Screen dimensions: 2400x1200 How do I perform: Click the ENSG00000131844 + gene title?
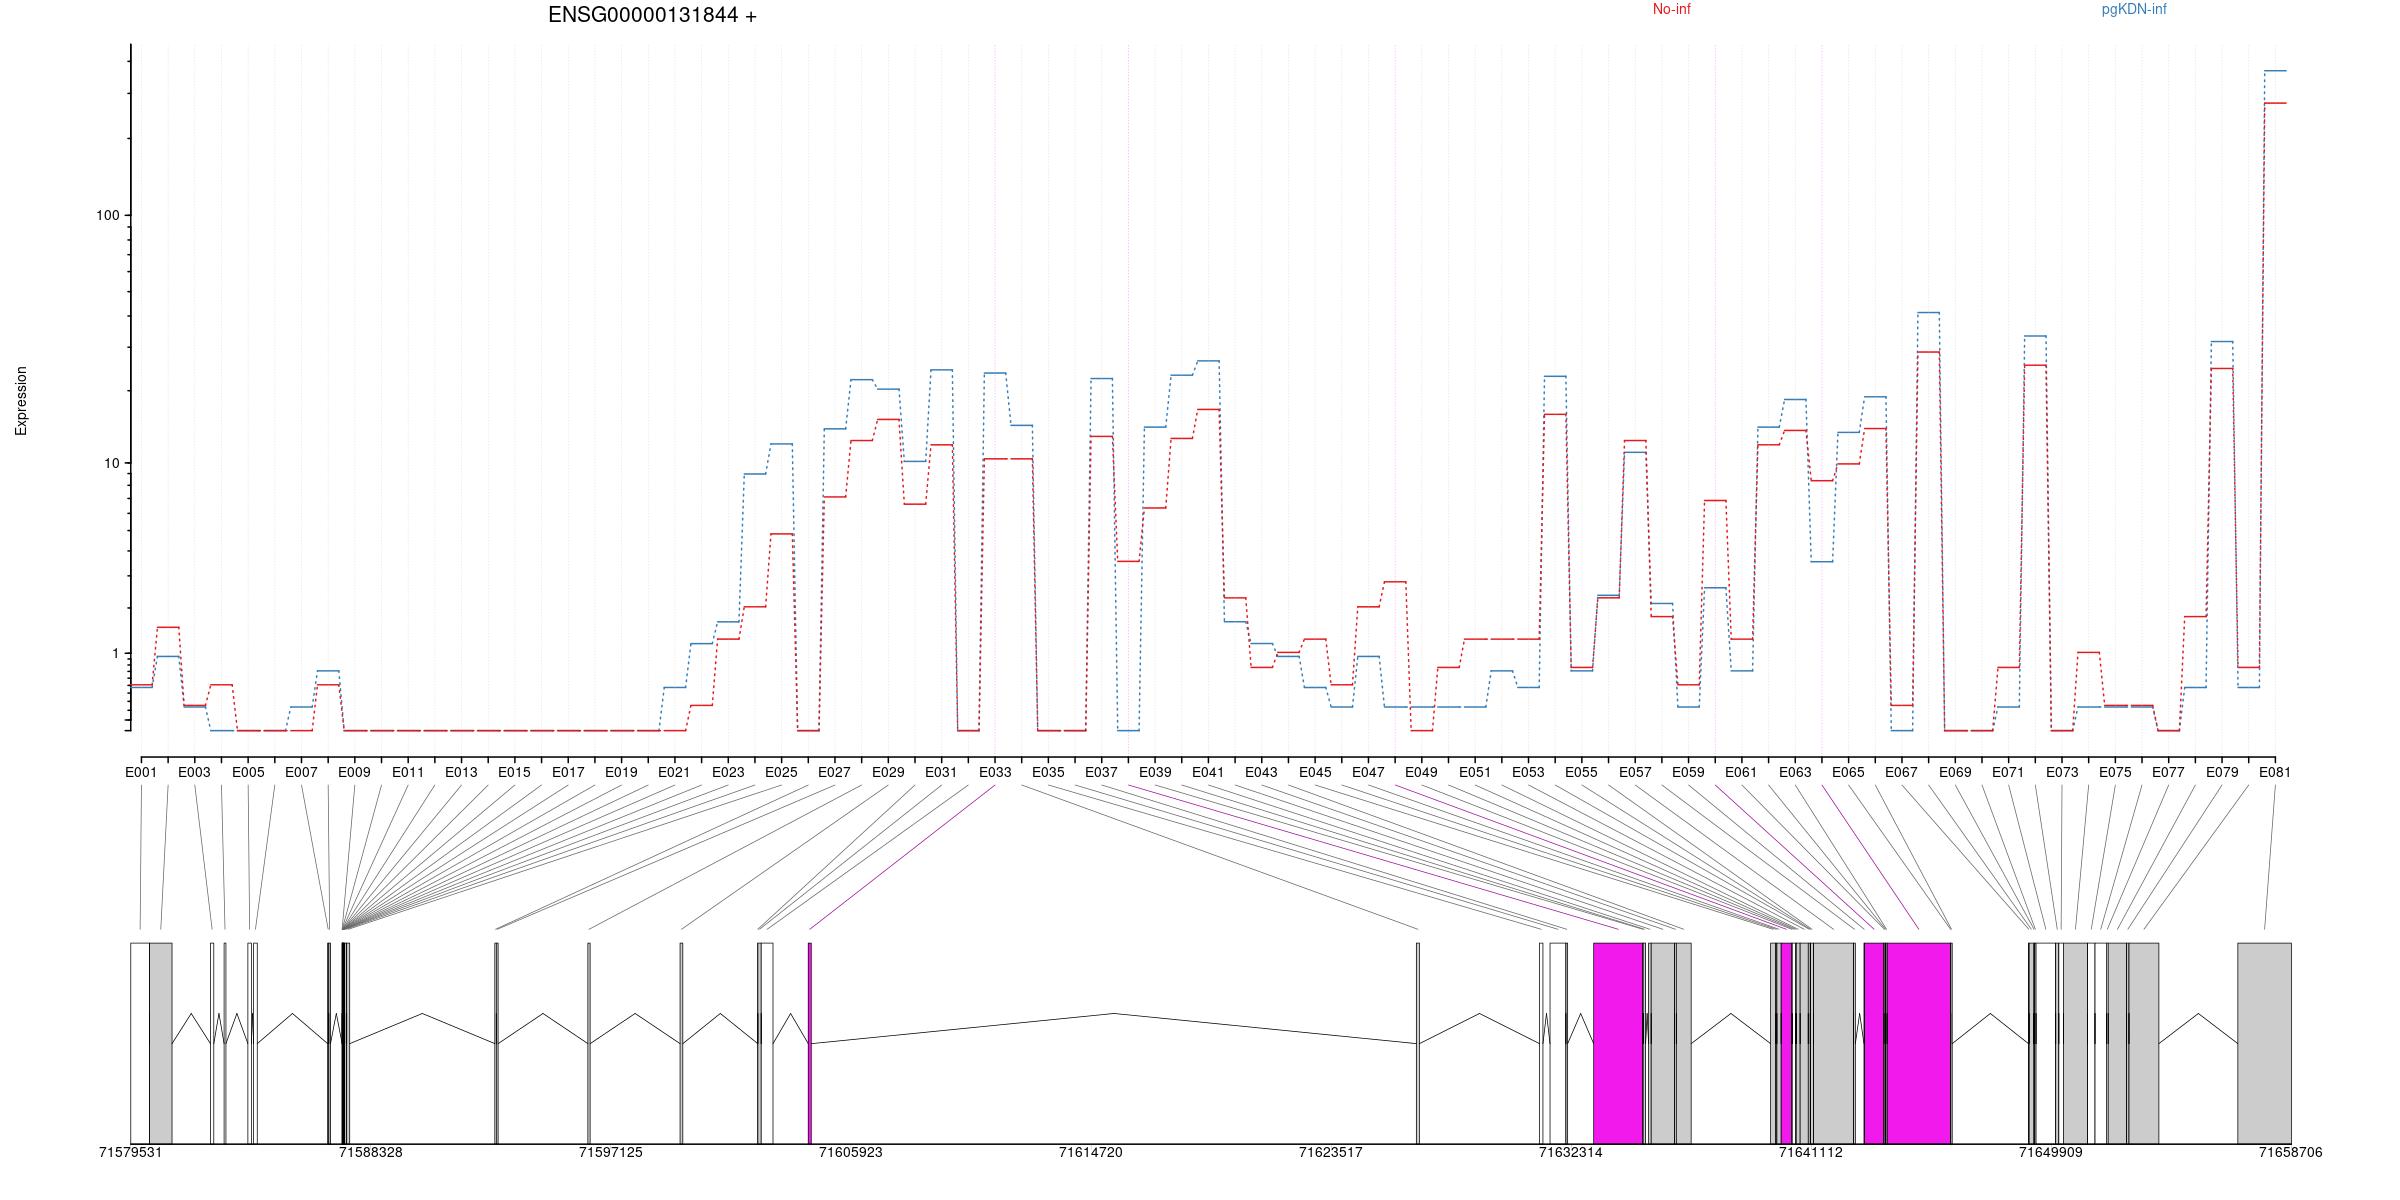tap(652, 16)
